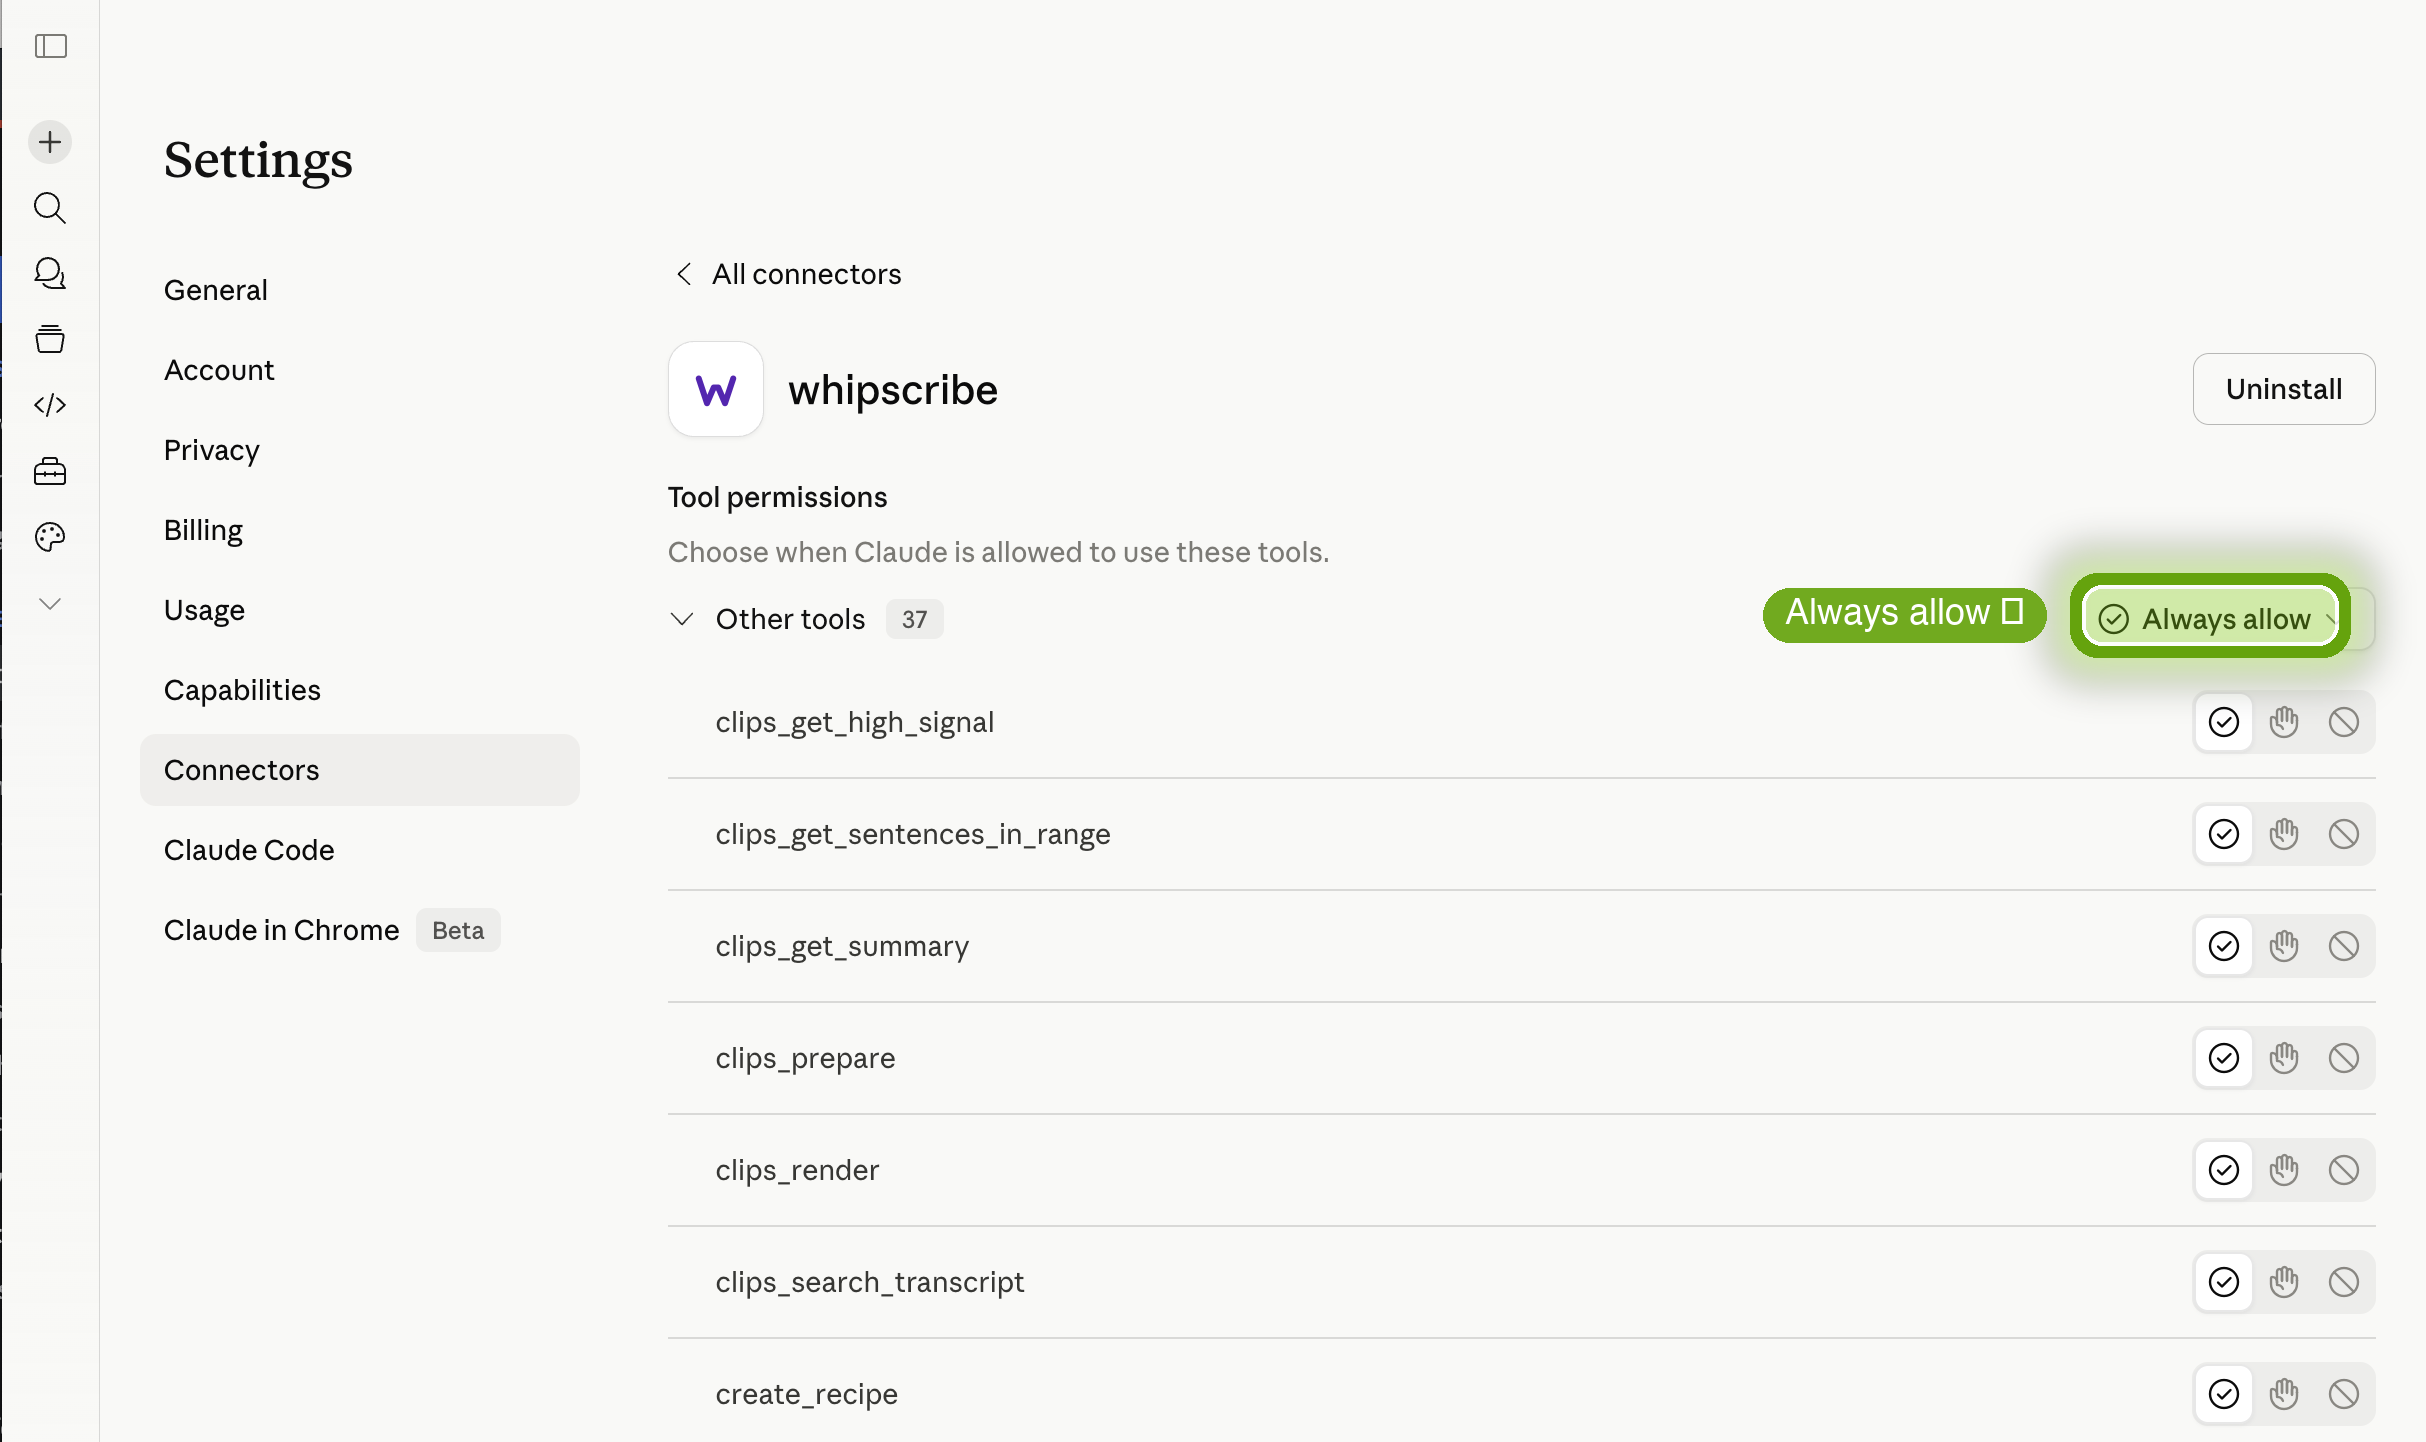Block the create_recipe tool
Image resolution: width=2426 pixels, height=1442 pixels.
[2344, 1394]
